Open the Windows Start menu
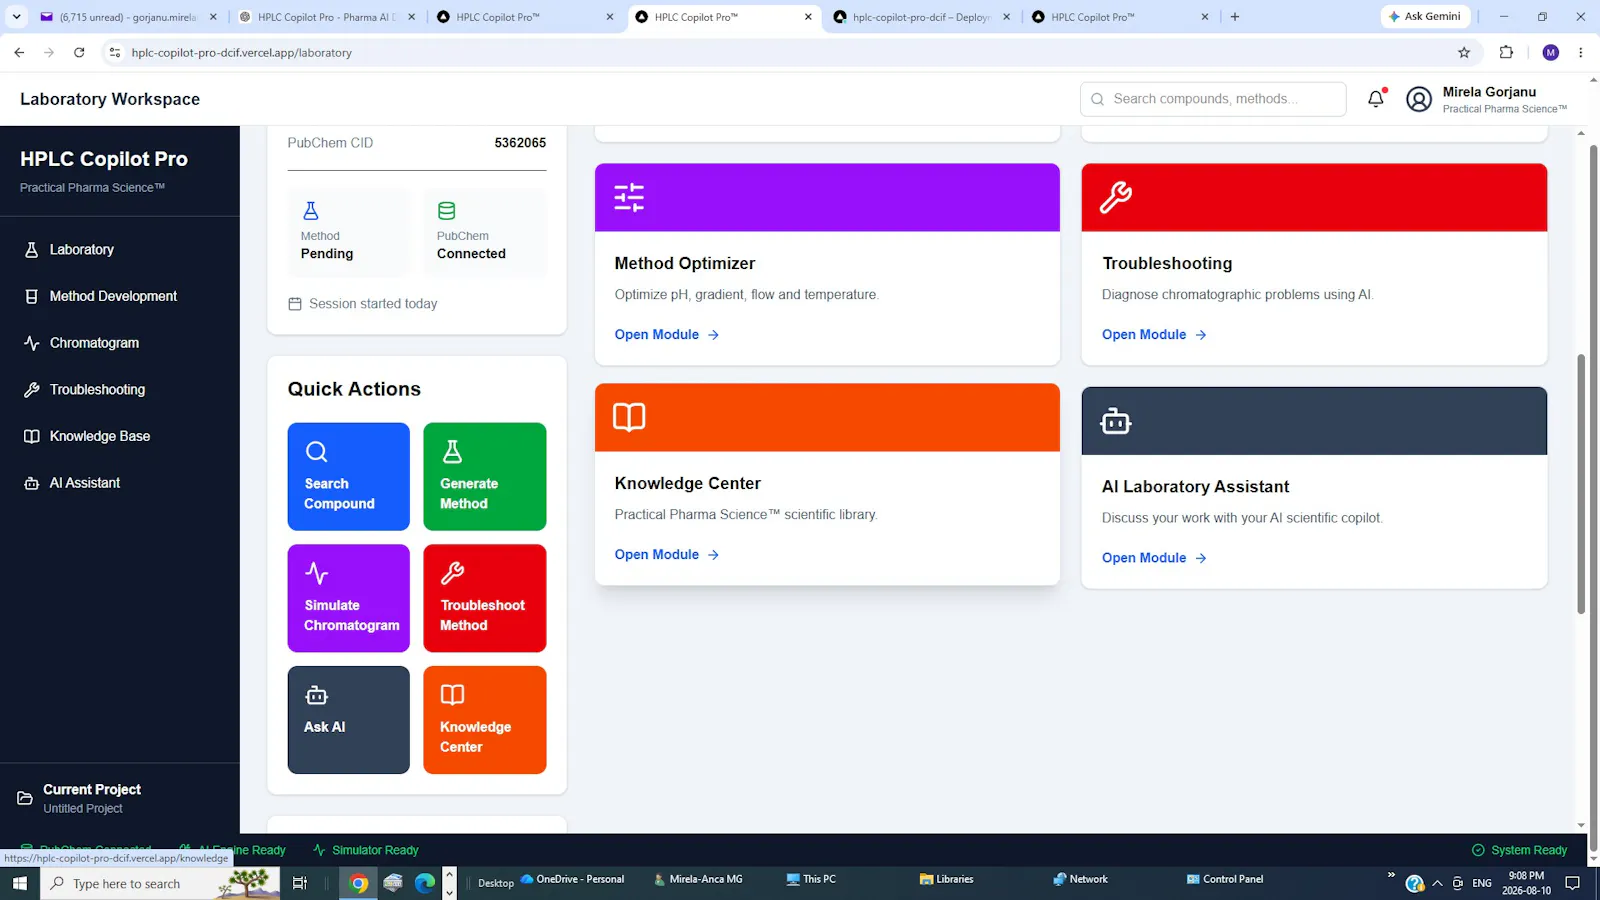The height and width of the screenshot is (900, 1600). point(19,883)
